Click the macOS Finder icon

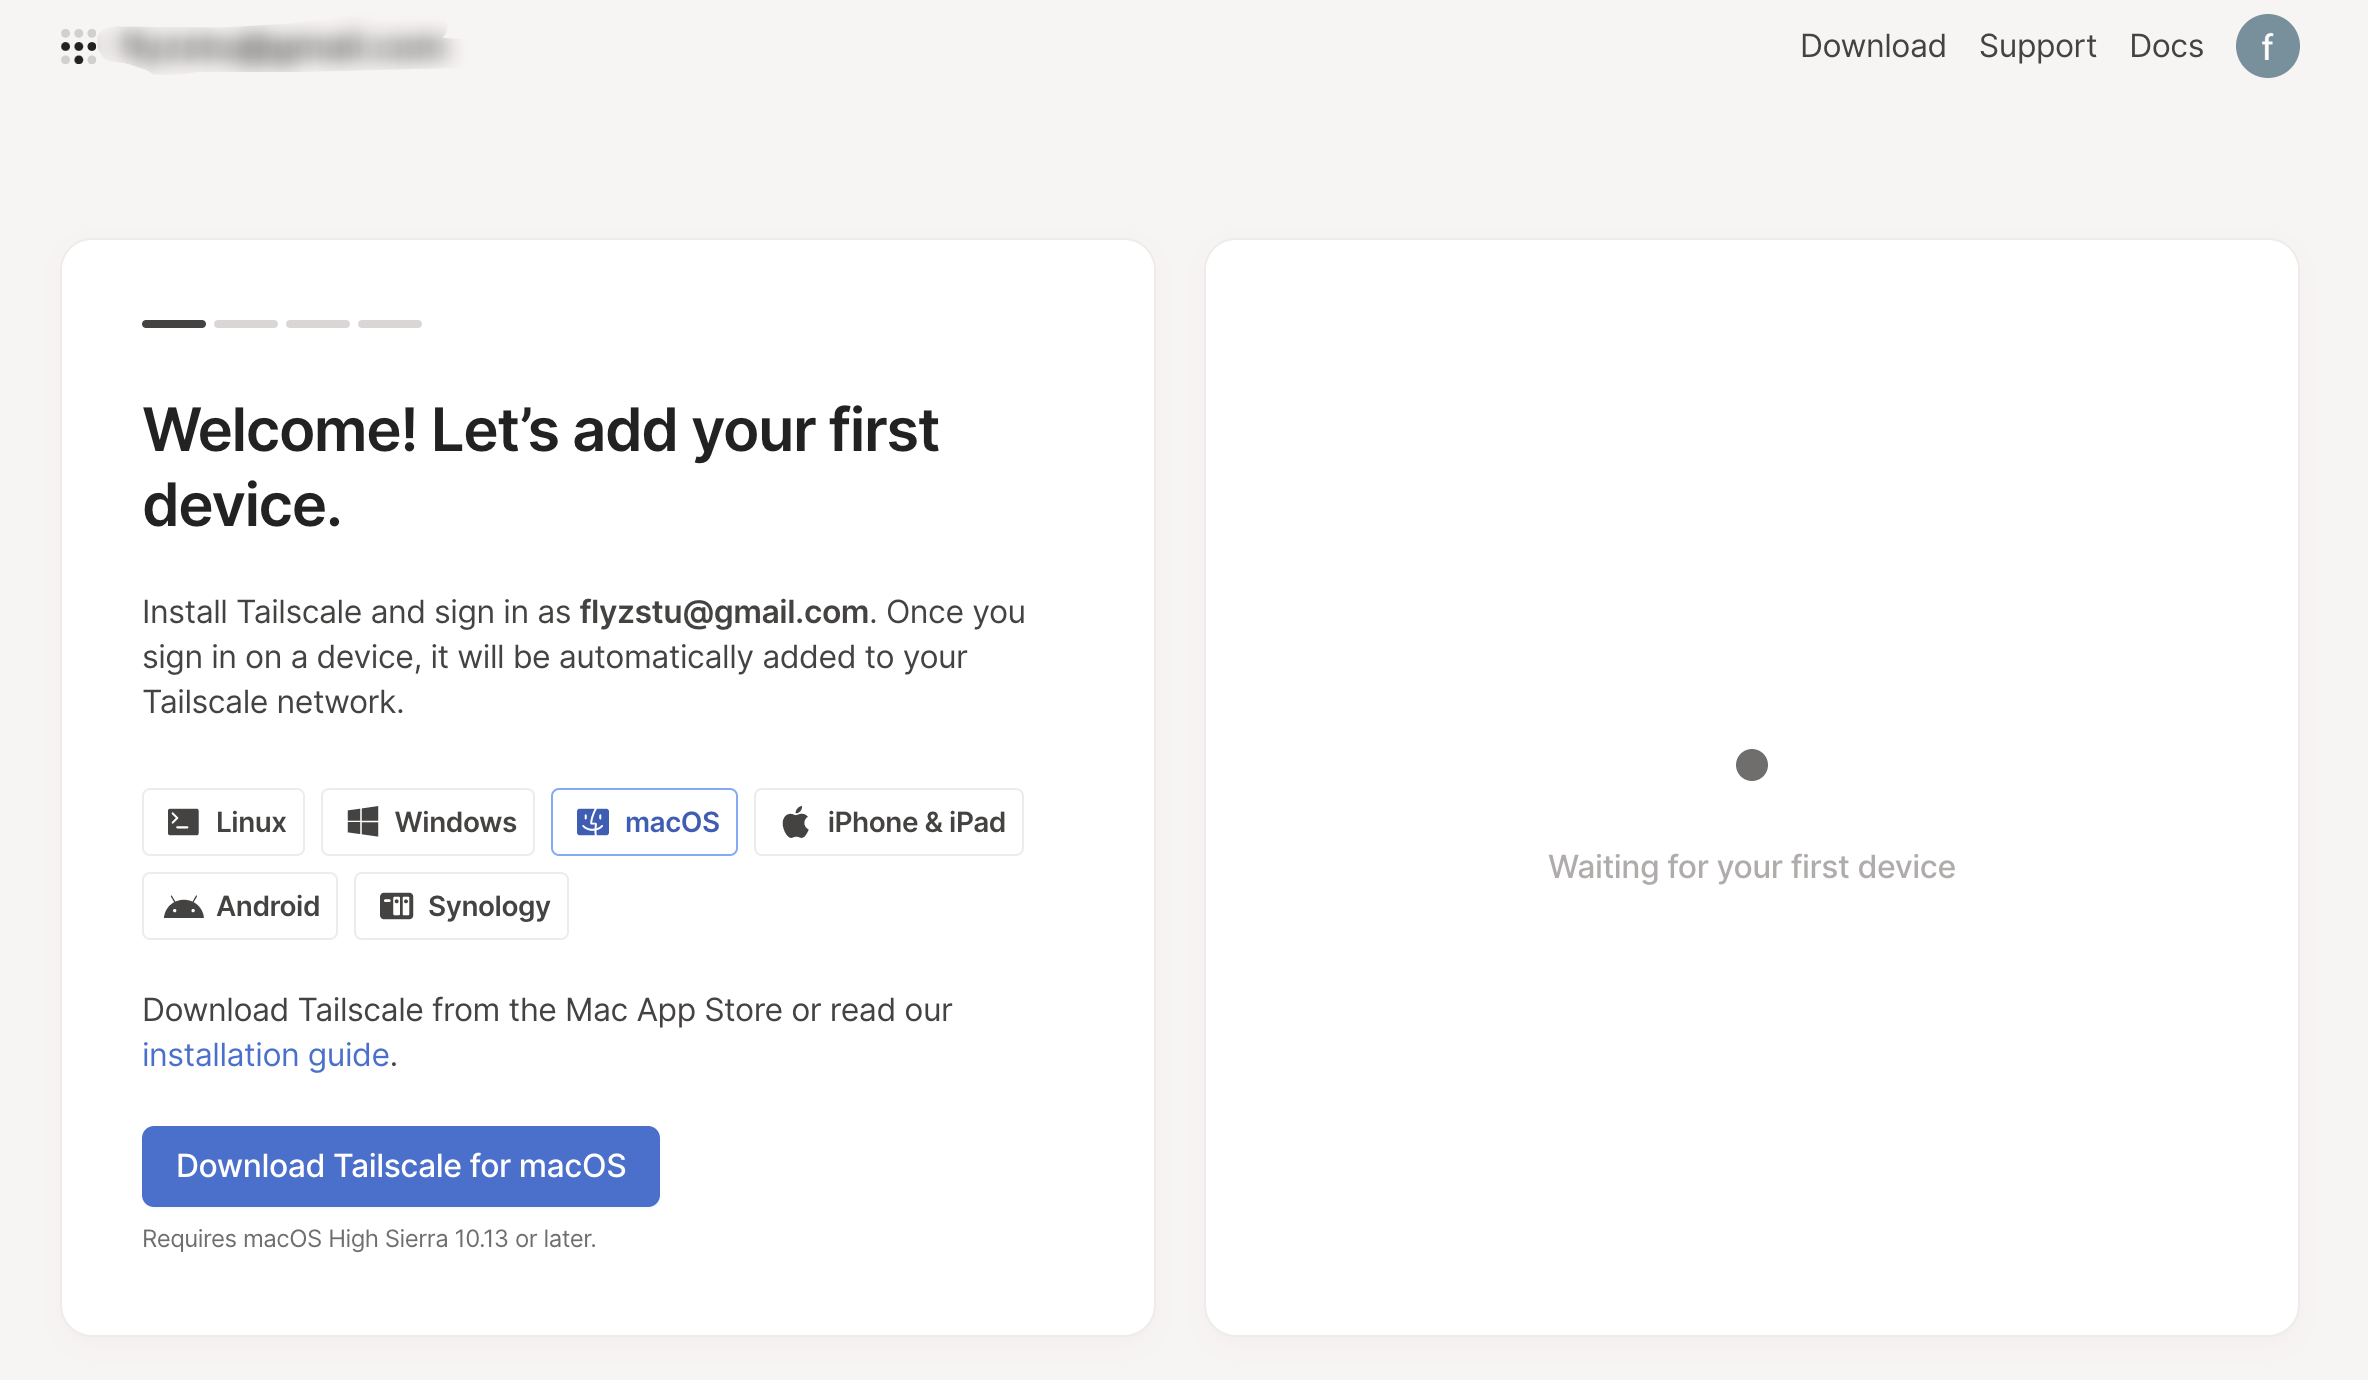(593, 822)
